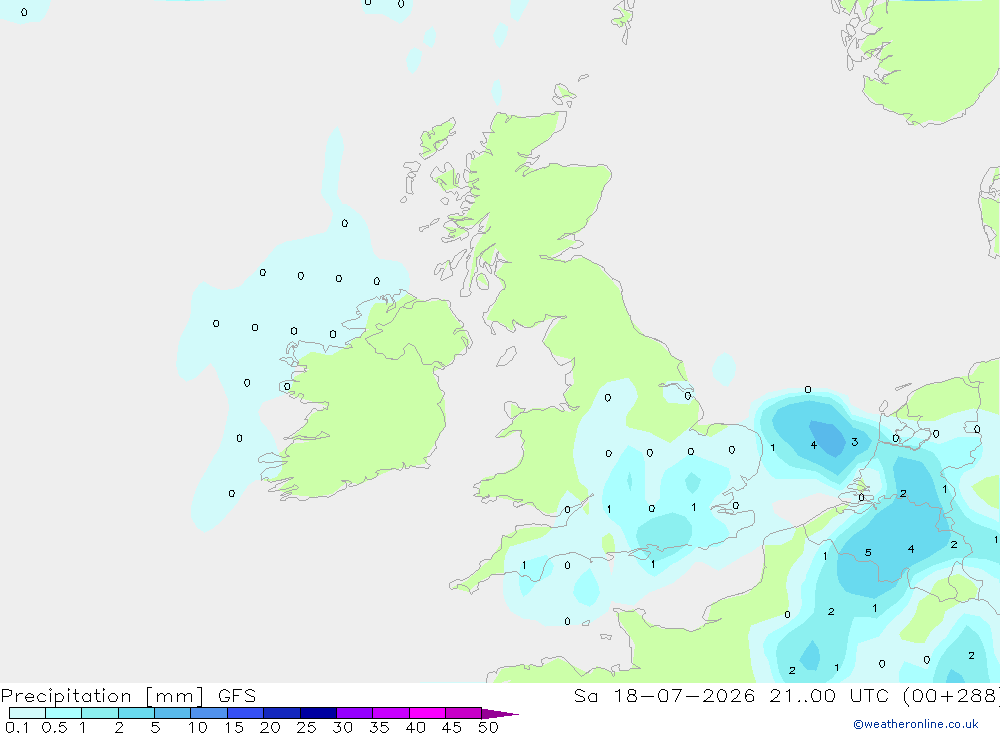The width and height of the screenshot is (1000, 733).
Task: Click the 50 legend label
Action: (x=489, y=727)
